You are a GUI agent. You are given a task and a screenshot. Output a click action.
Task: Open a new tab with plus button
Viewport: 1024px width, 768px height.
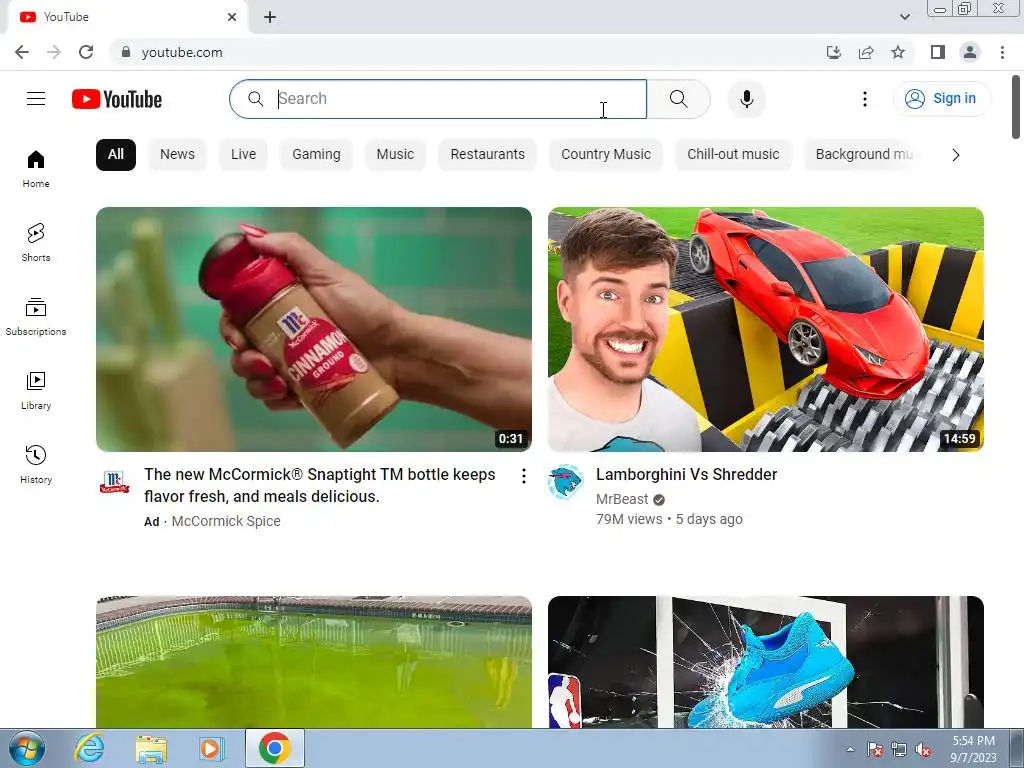(x=270, y=17)
